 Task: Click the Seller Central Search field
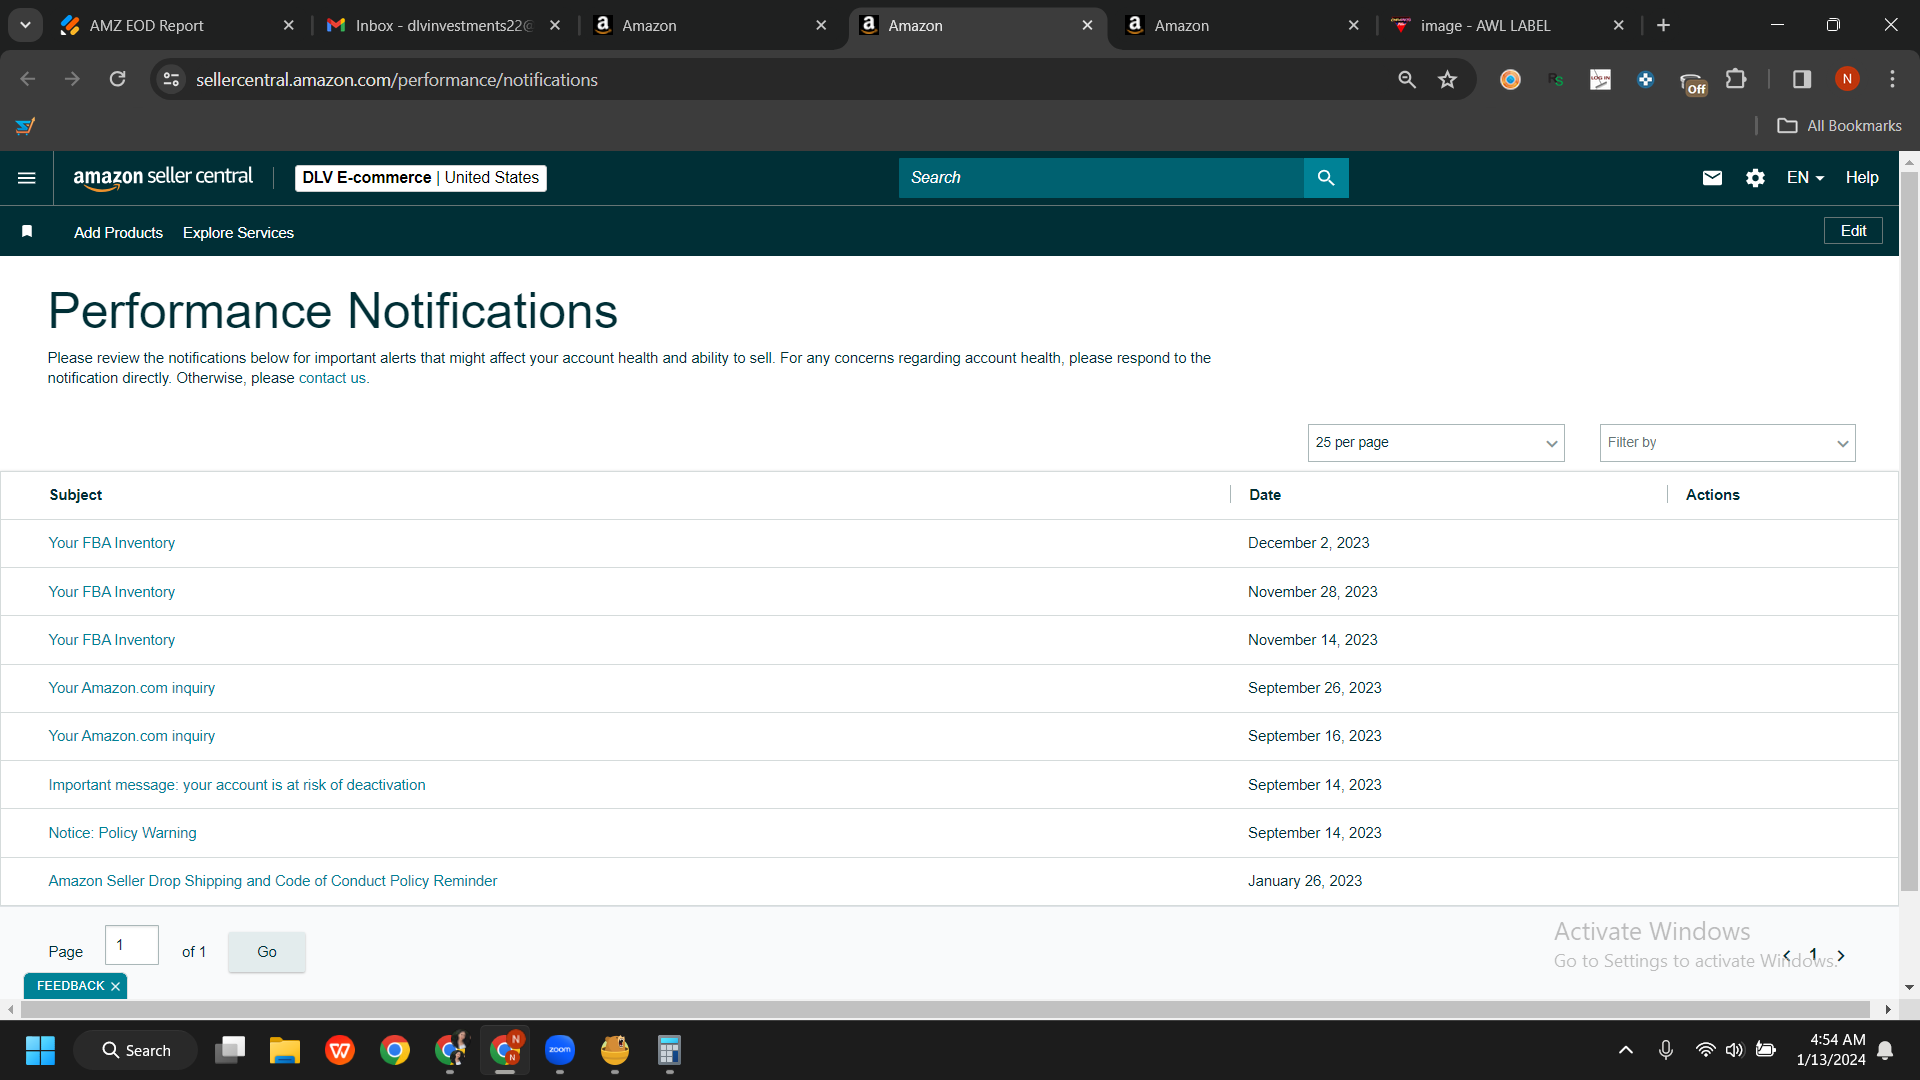1101,178
